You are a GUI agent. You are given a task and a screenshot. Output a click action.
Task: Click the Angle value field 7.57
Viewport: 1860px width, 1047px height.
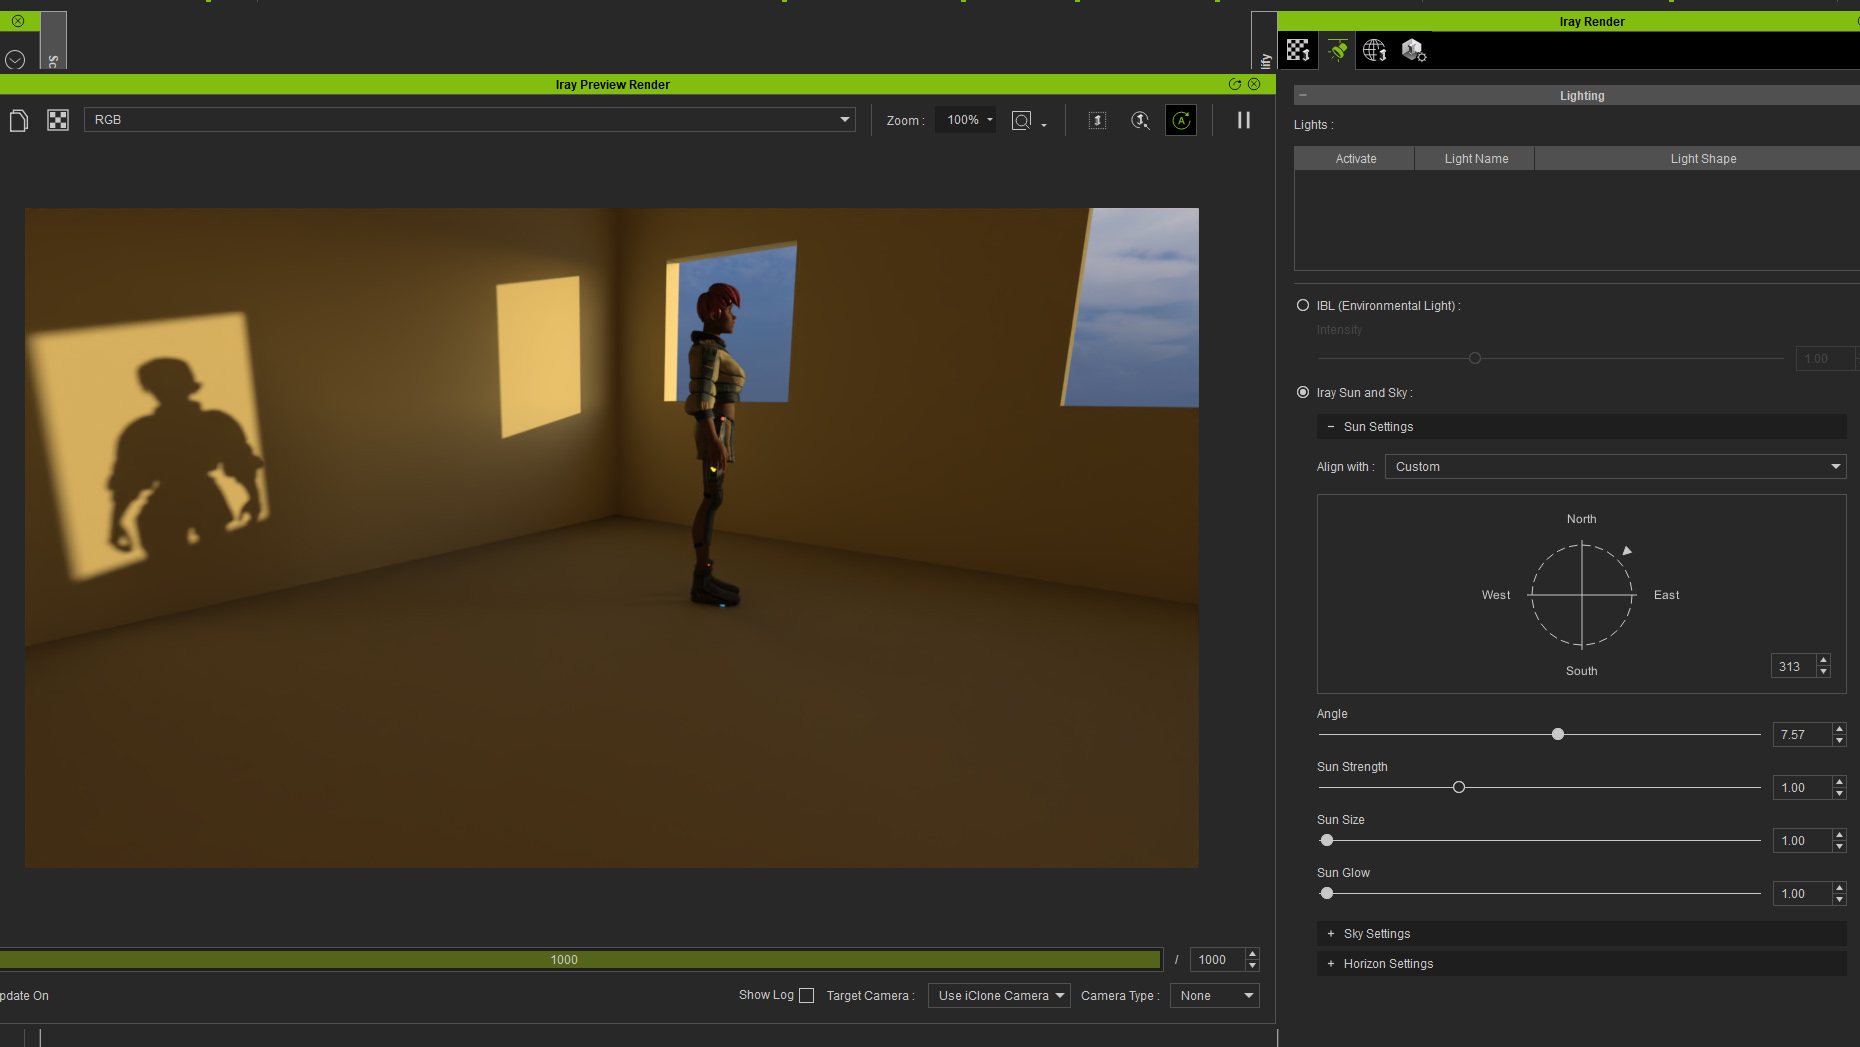tap(1802, 735)
